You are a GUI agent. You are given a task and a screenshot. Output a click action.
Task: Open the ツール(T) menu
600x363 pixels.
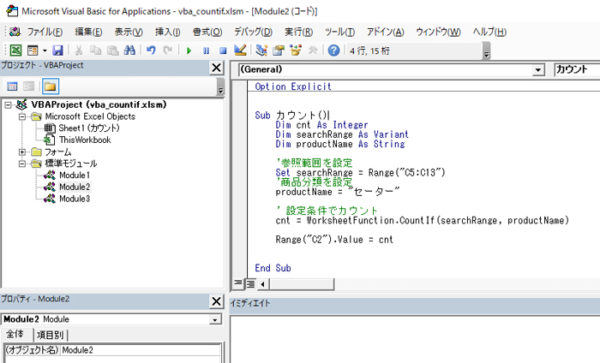pos(339,32)
